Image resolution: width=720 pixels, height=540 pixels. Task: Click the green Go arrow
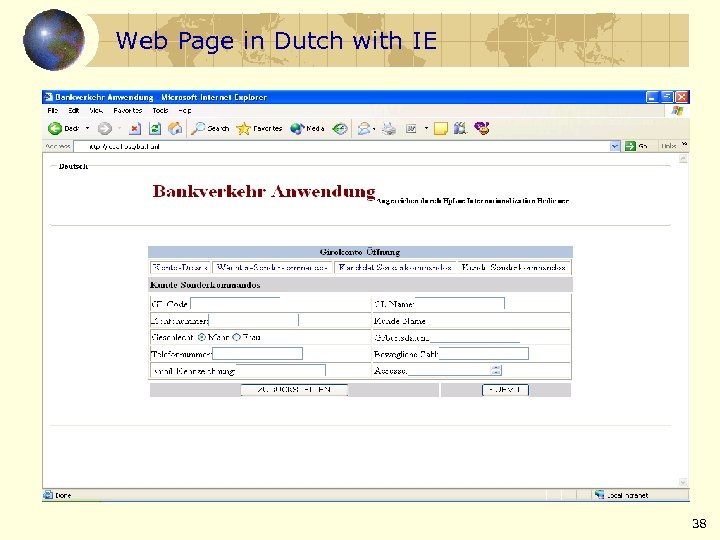click(630, 146)
